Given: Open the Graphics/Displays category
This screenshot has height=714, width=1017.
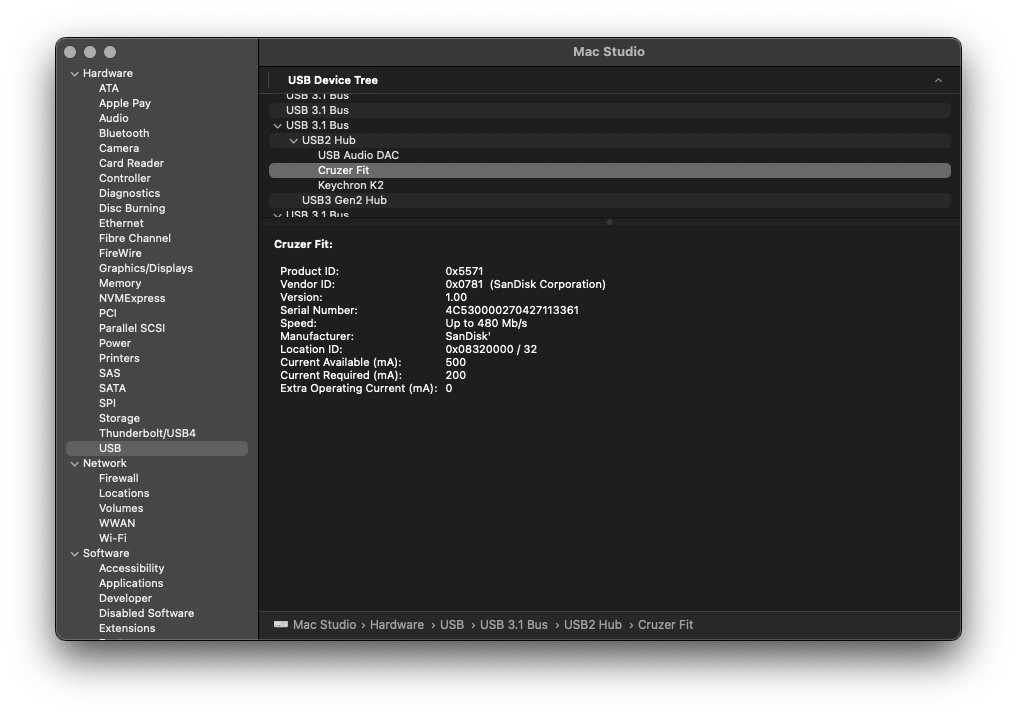Looking at the screenshot, I should tap(144, 267).
